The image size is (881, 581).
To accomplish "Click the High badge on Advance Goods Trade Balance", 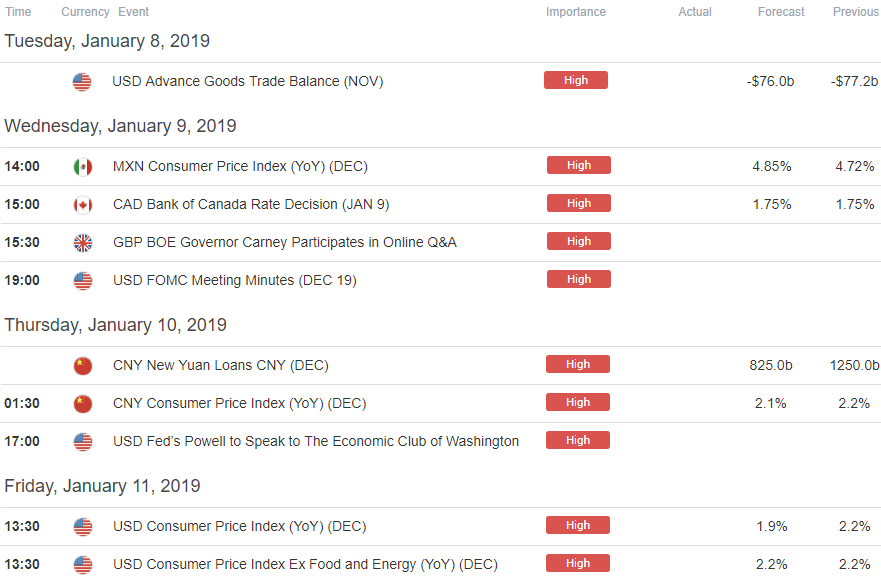I will coord(576,80).
